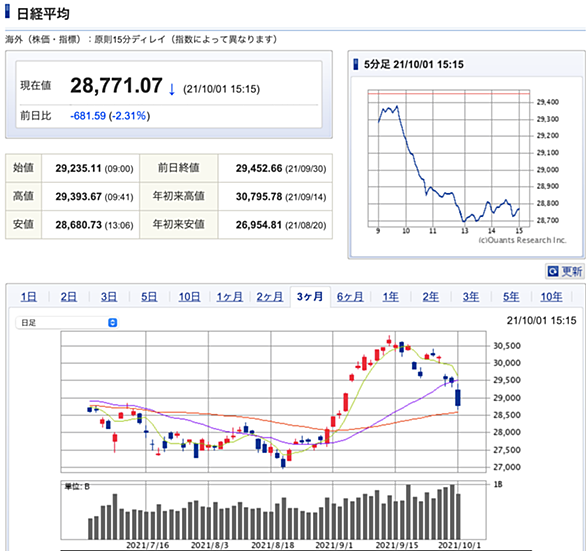Switch to the 2ヶ月 chart tab
This screenshot has height=551, width=586.
(x=269, y=297)
